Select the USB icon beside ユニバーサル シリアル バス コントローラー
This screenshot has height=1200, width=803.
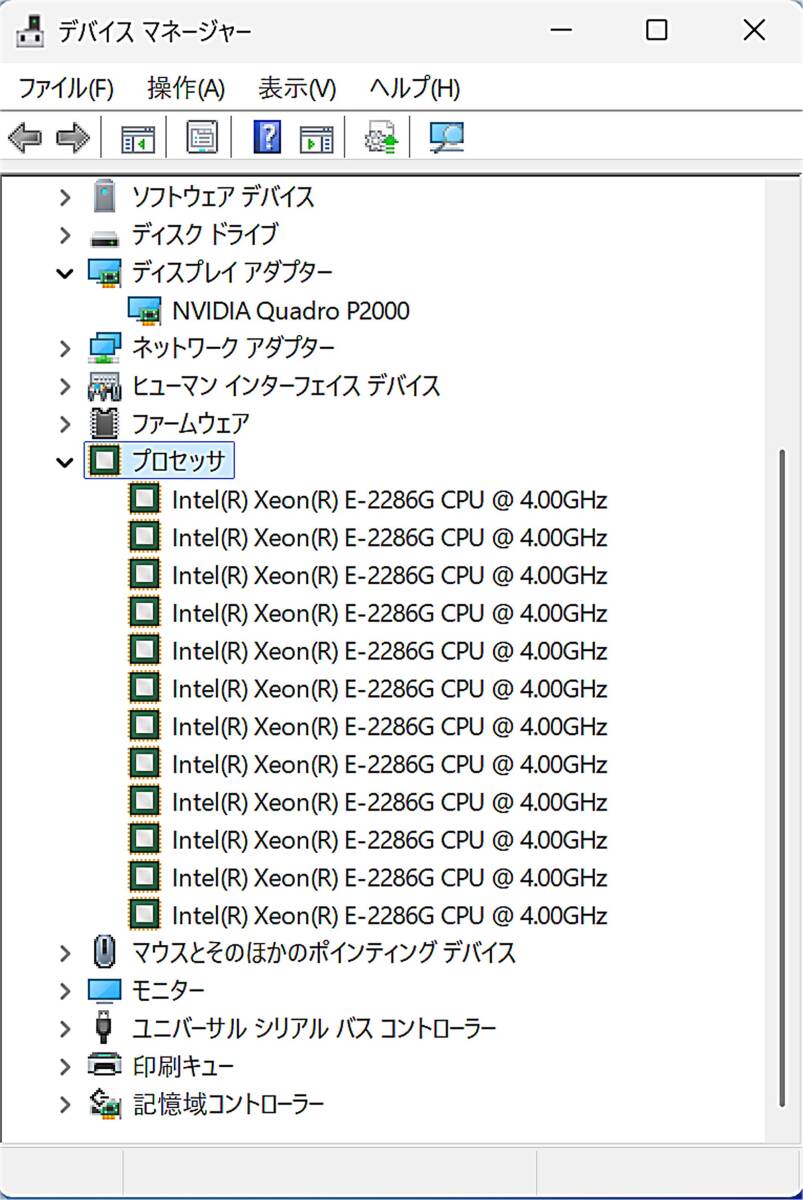pyautogui.click(x=104, y=1027)
